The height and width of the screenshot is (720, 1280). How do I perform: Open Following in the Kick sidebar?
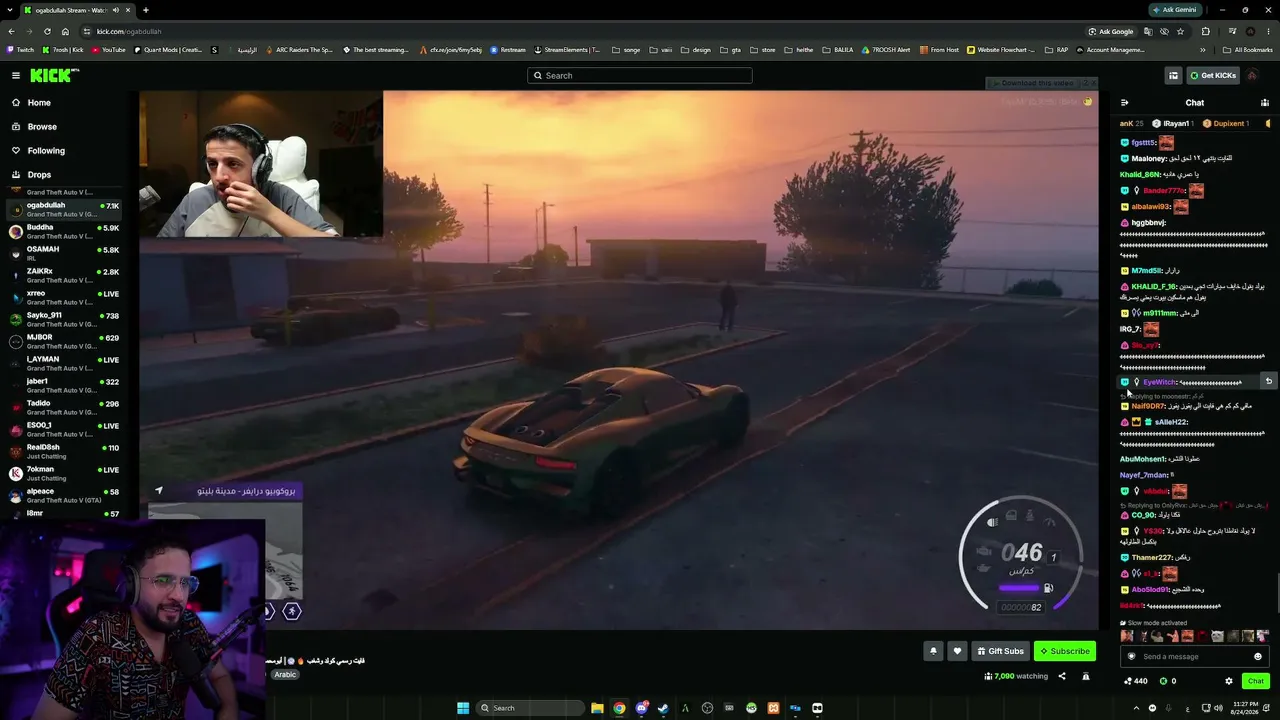(46, 151)
